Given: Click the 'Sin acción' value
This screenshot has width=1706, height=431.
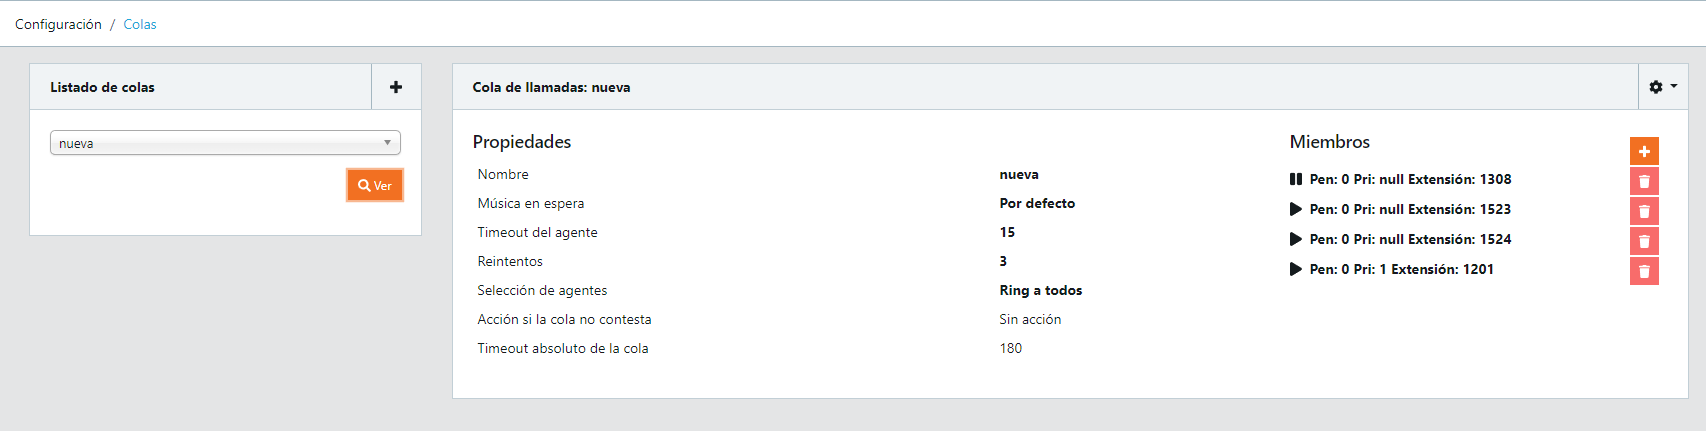Looking at the screenshot, I should point(1030,319).
